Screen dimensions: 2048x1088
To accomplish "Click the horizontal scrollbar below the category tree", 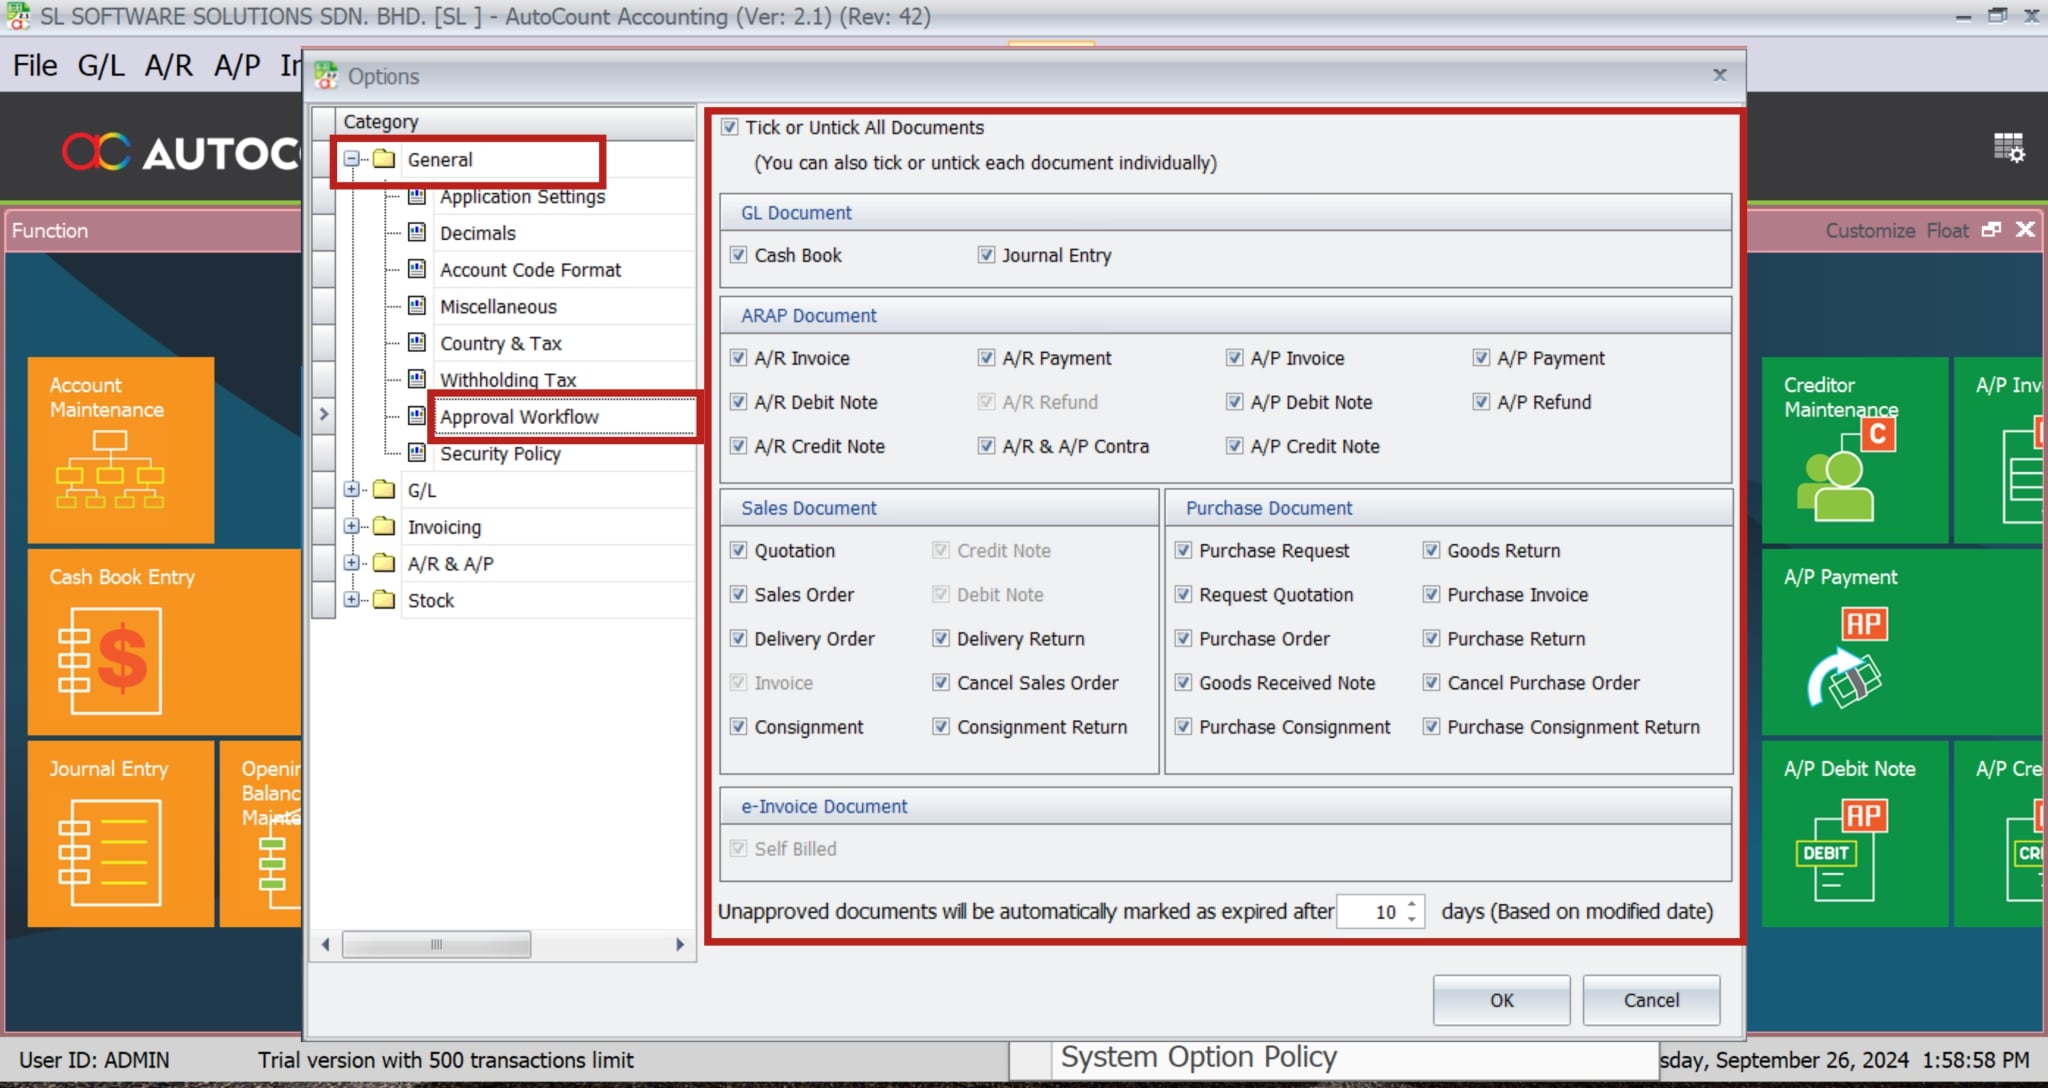I will click(437, 943).
